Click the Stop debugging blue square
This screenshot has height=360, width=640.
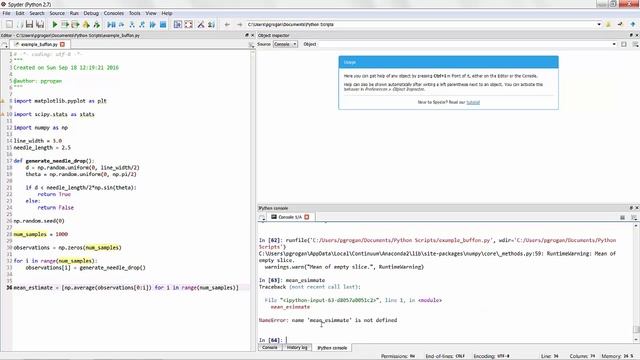(163, 24)
